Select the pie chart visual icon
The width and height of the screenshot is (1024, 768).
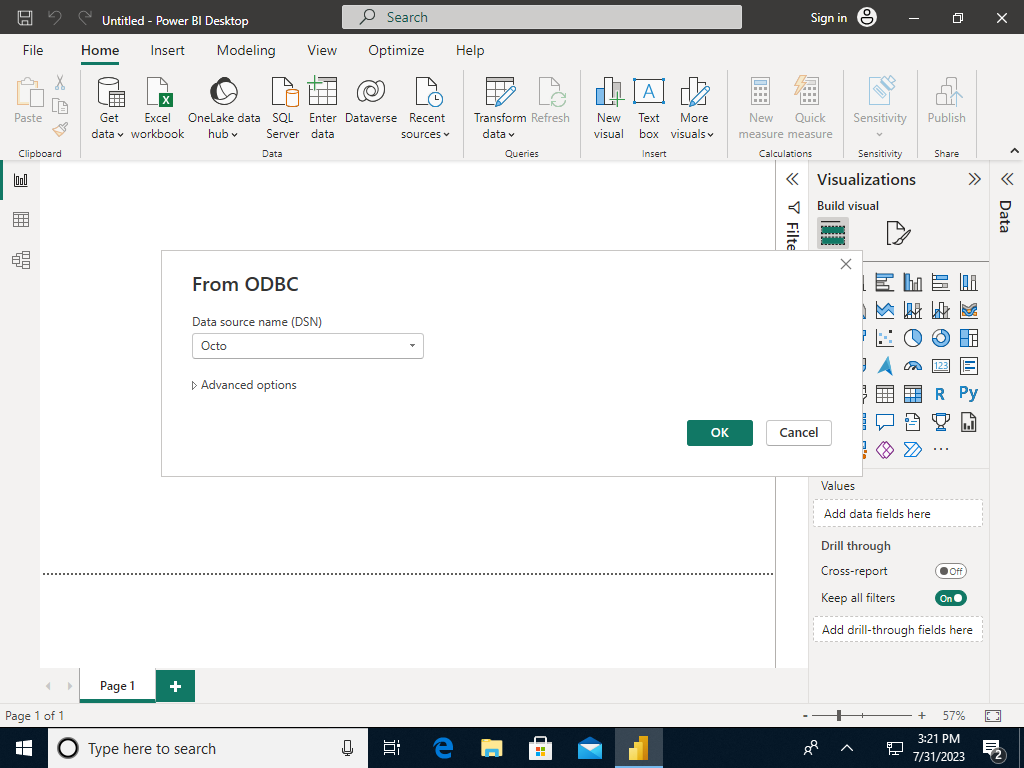click(911, 338)
